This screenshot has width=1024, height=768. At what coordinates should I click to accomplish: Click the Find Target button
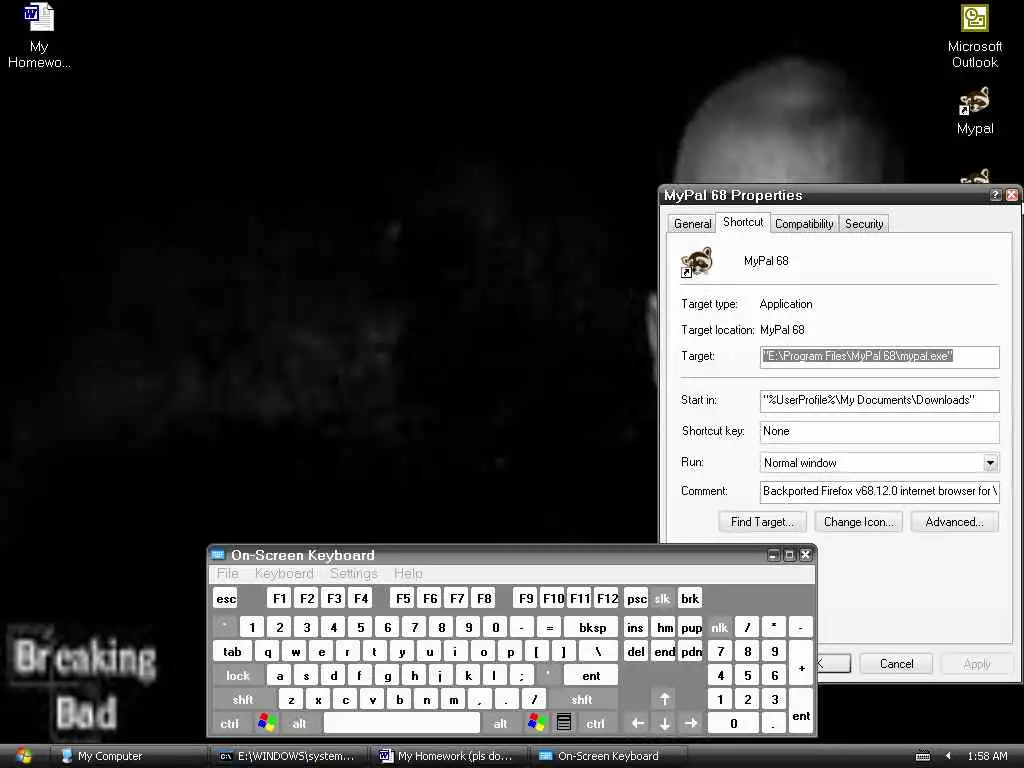coord(762,522)
